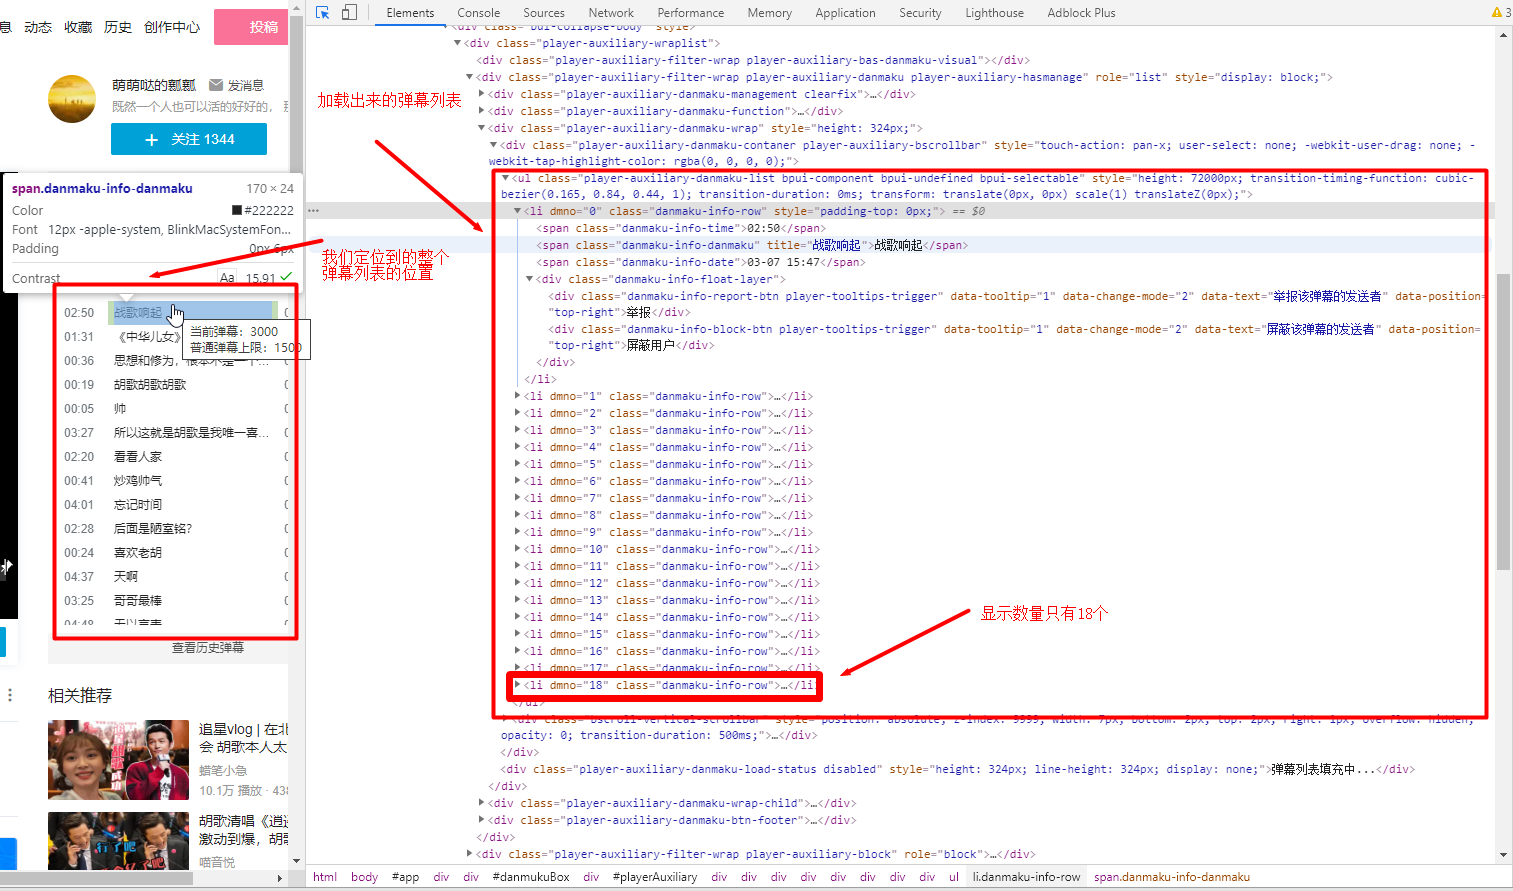
Task: Activate the inspect element picker icon
Action: click(x=322, y=13)
